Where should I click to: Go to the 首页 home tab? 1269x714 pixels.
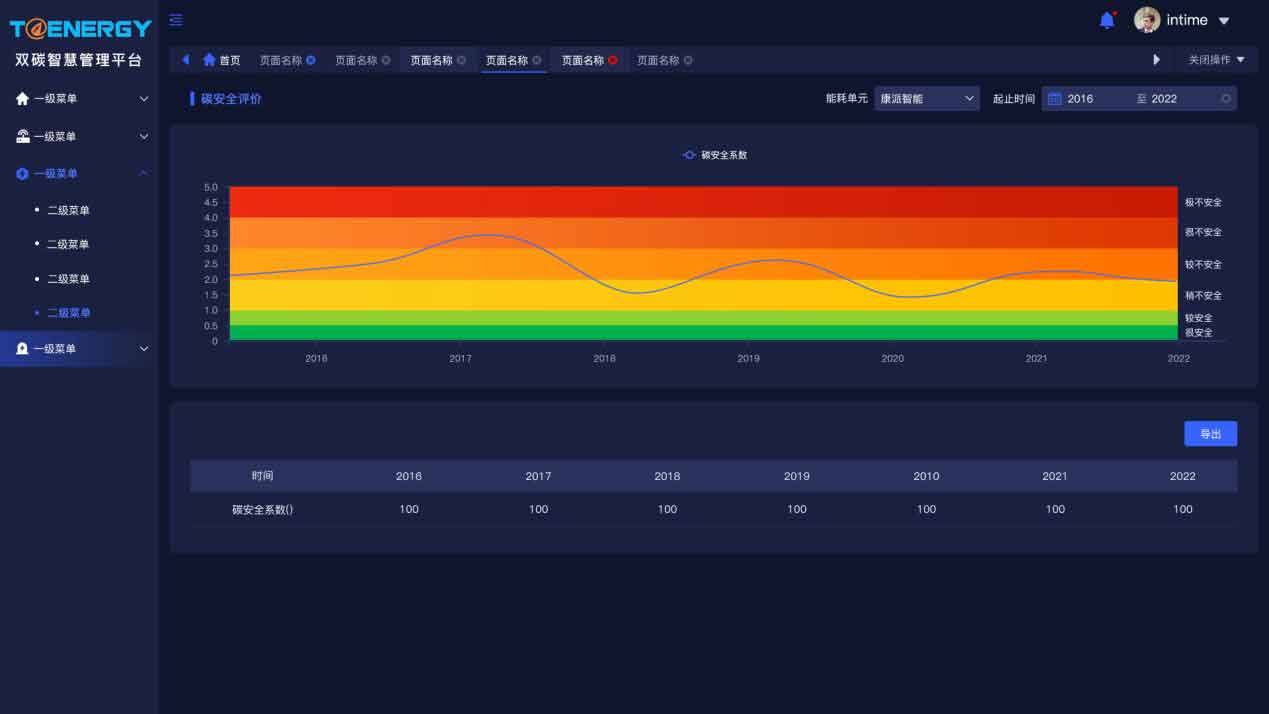coord(221,60)
